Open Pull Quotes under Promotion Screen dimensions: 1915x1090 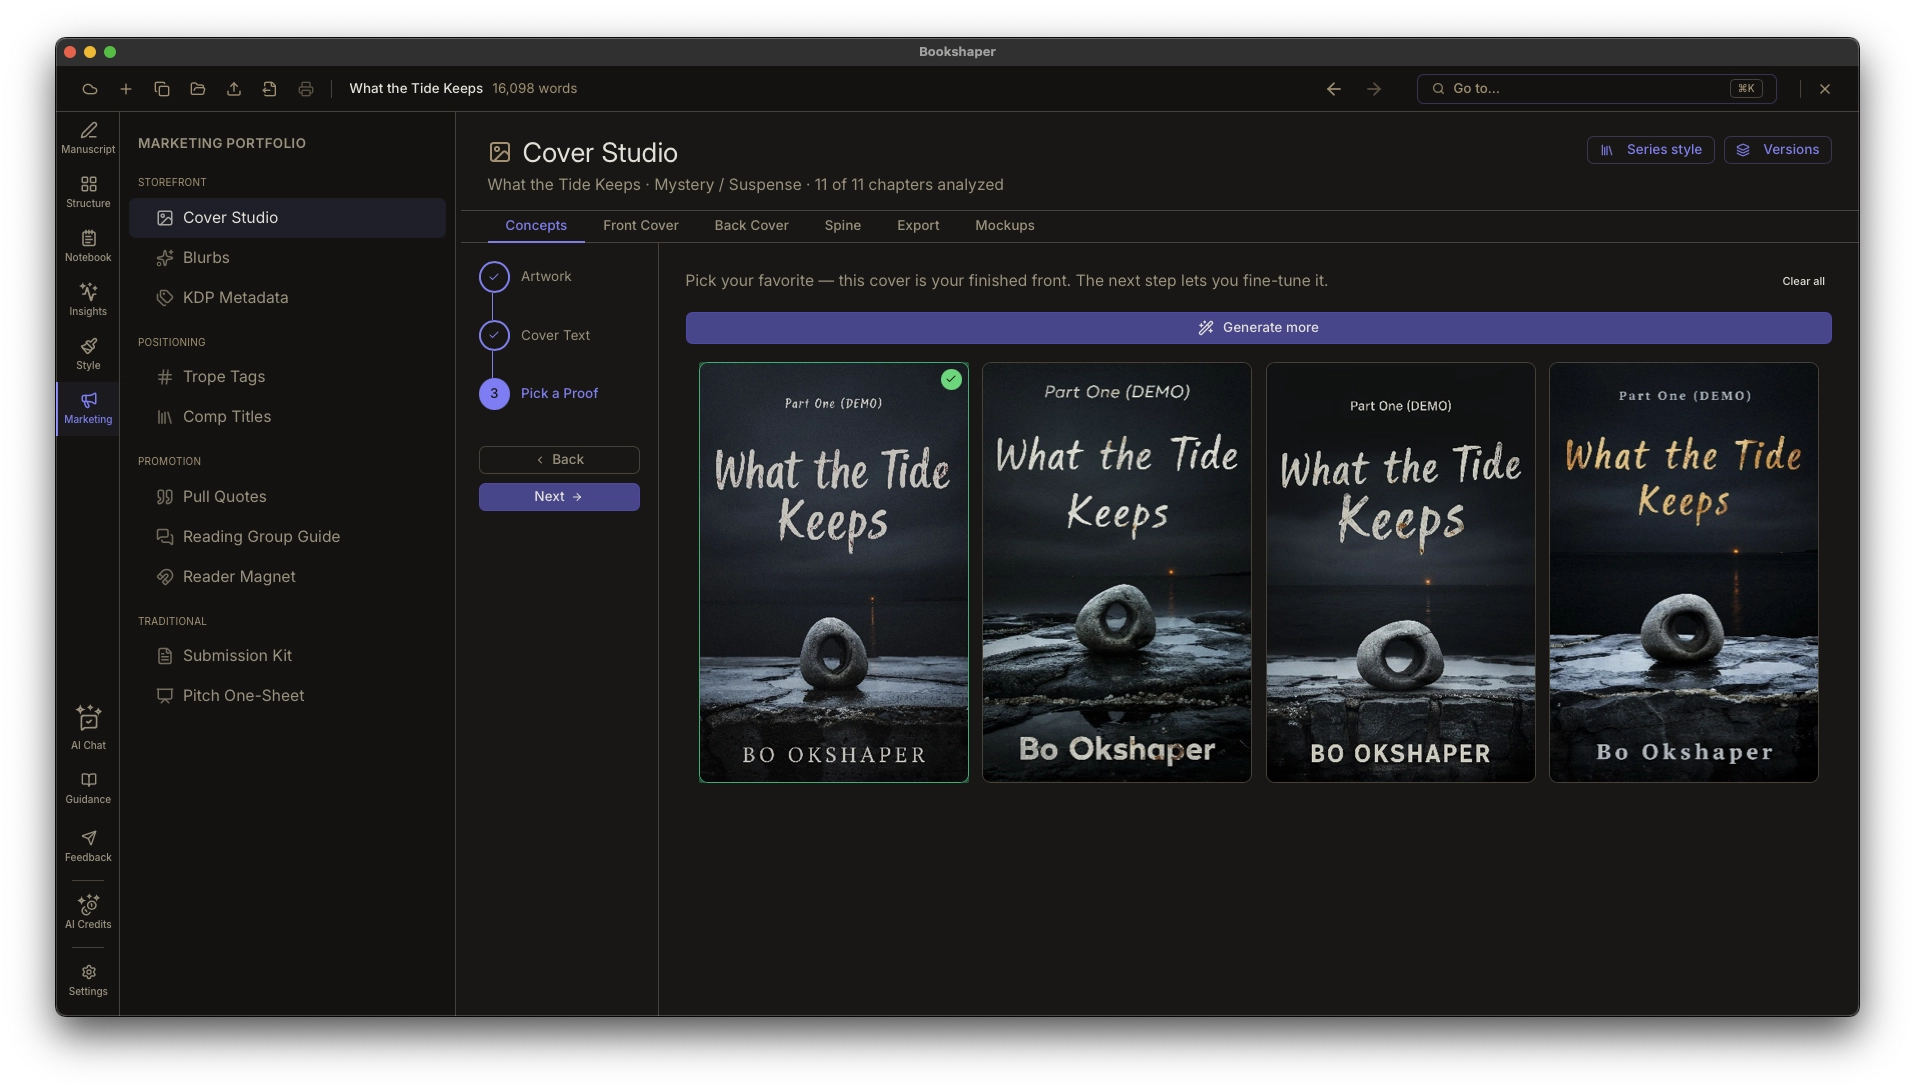tap(287, 497)
